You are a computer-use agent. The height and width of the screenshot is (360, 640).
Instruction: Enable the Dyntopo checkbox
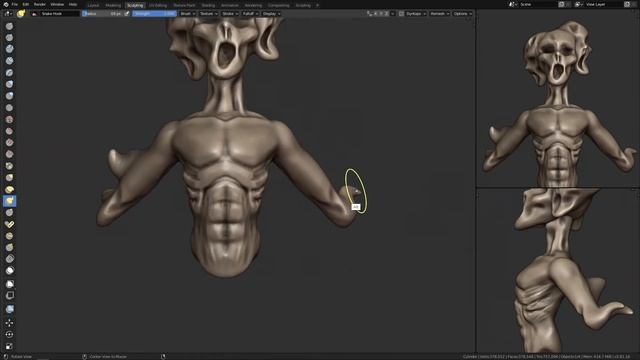tap(401, 13)
